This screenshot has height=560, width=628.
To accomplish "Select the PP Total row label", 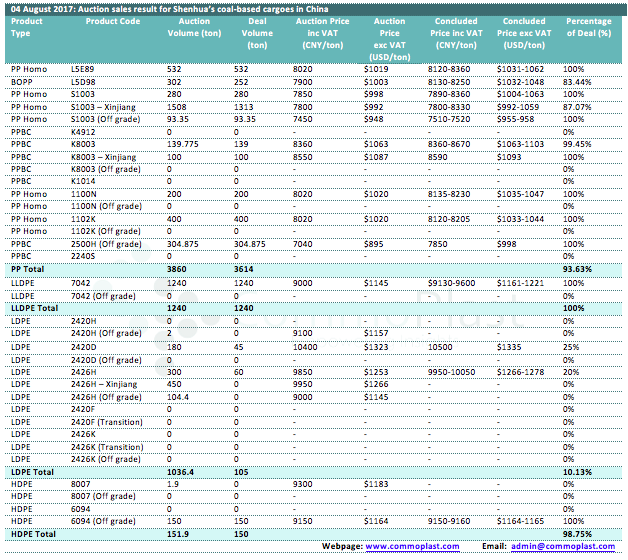I will point(27,268).
